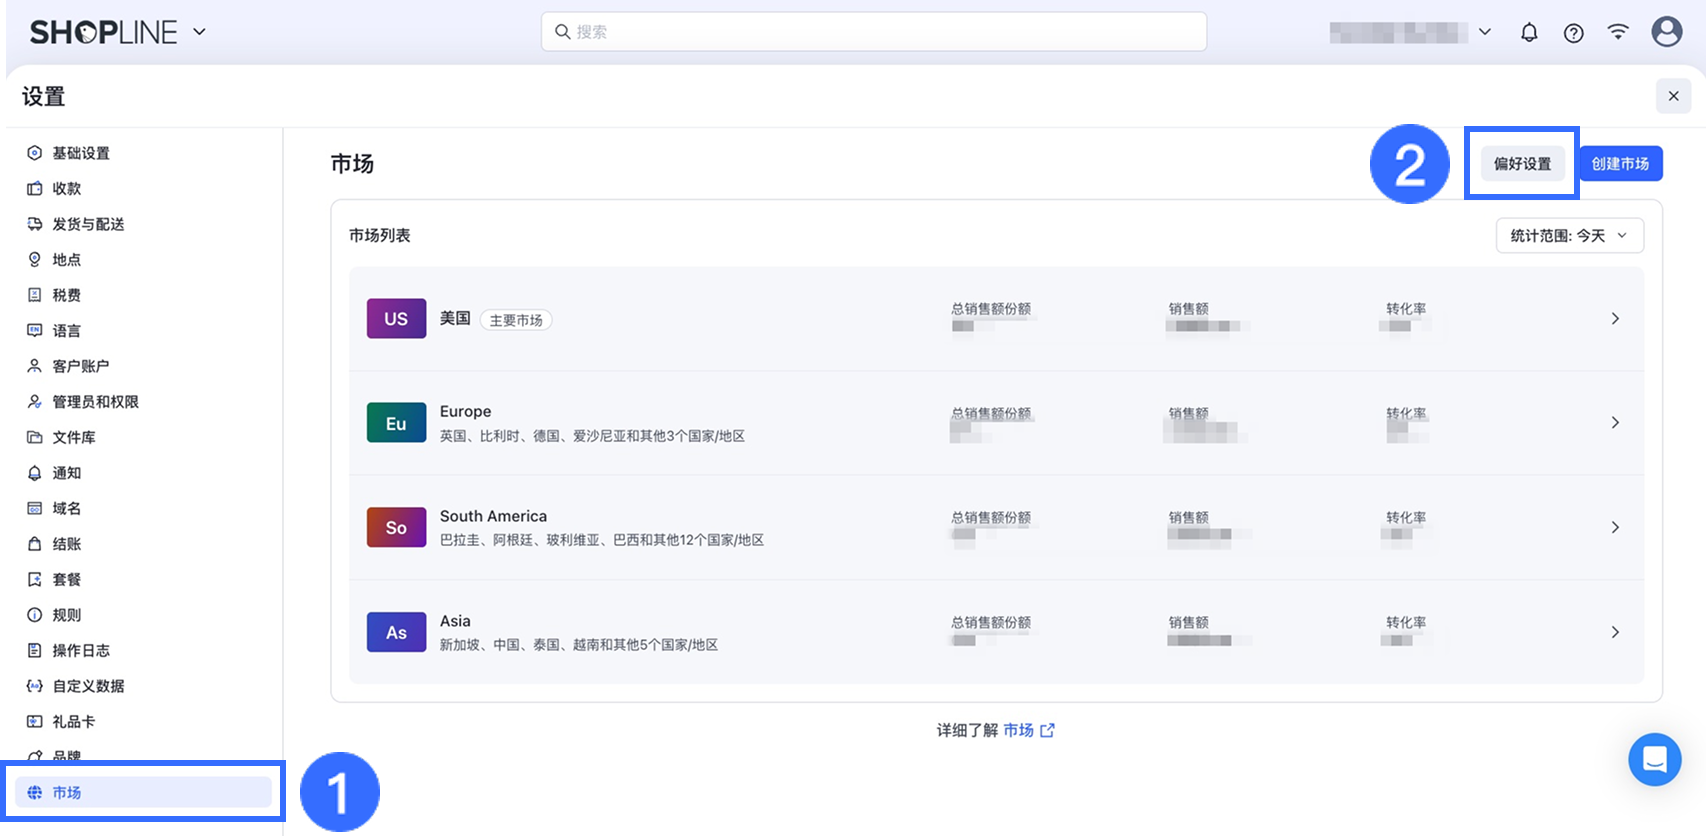This screenshot has width=1706, height=836.
Task: Open the 自定义数据 settings page
Action: 88,686
